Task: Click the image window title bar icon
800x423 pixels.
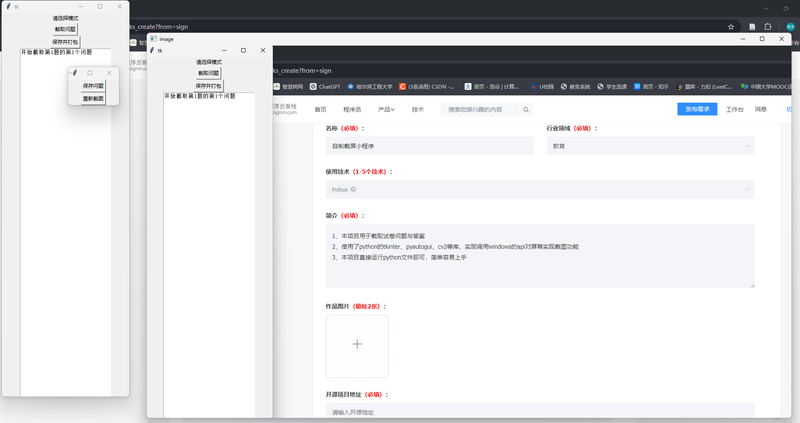Action: pyautogui.click(x=153, y=39)
